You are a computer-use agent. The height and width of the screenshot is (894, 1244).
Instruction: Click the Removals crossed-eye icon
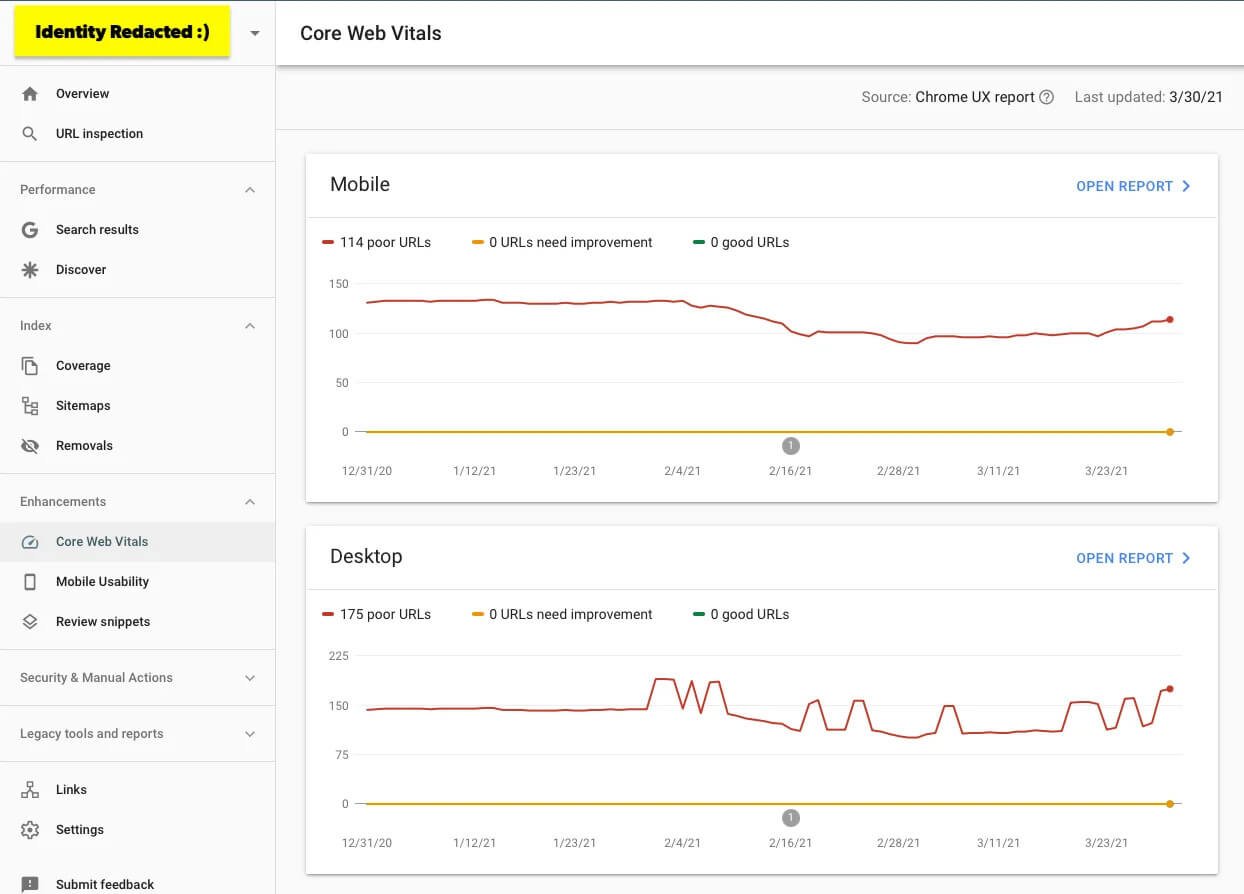tap(30, 446)
